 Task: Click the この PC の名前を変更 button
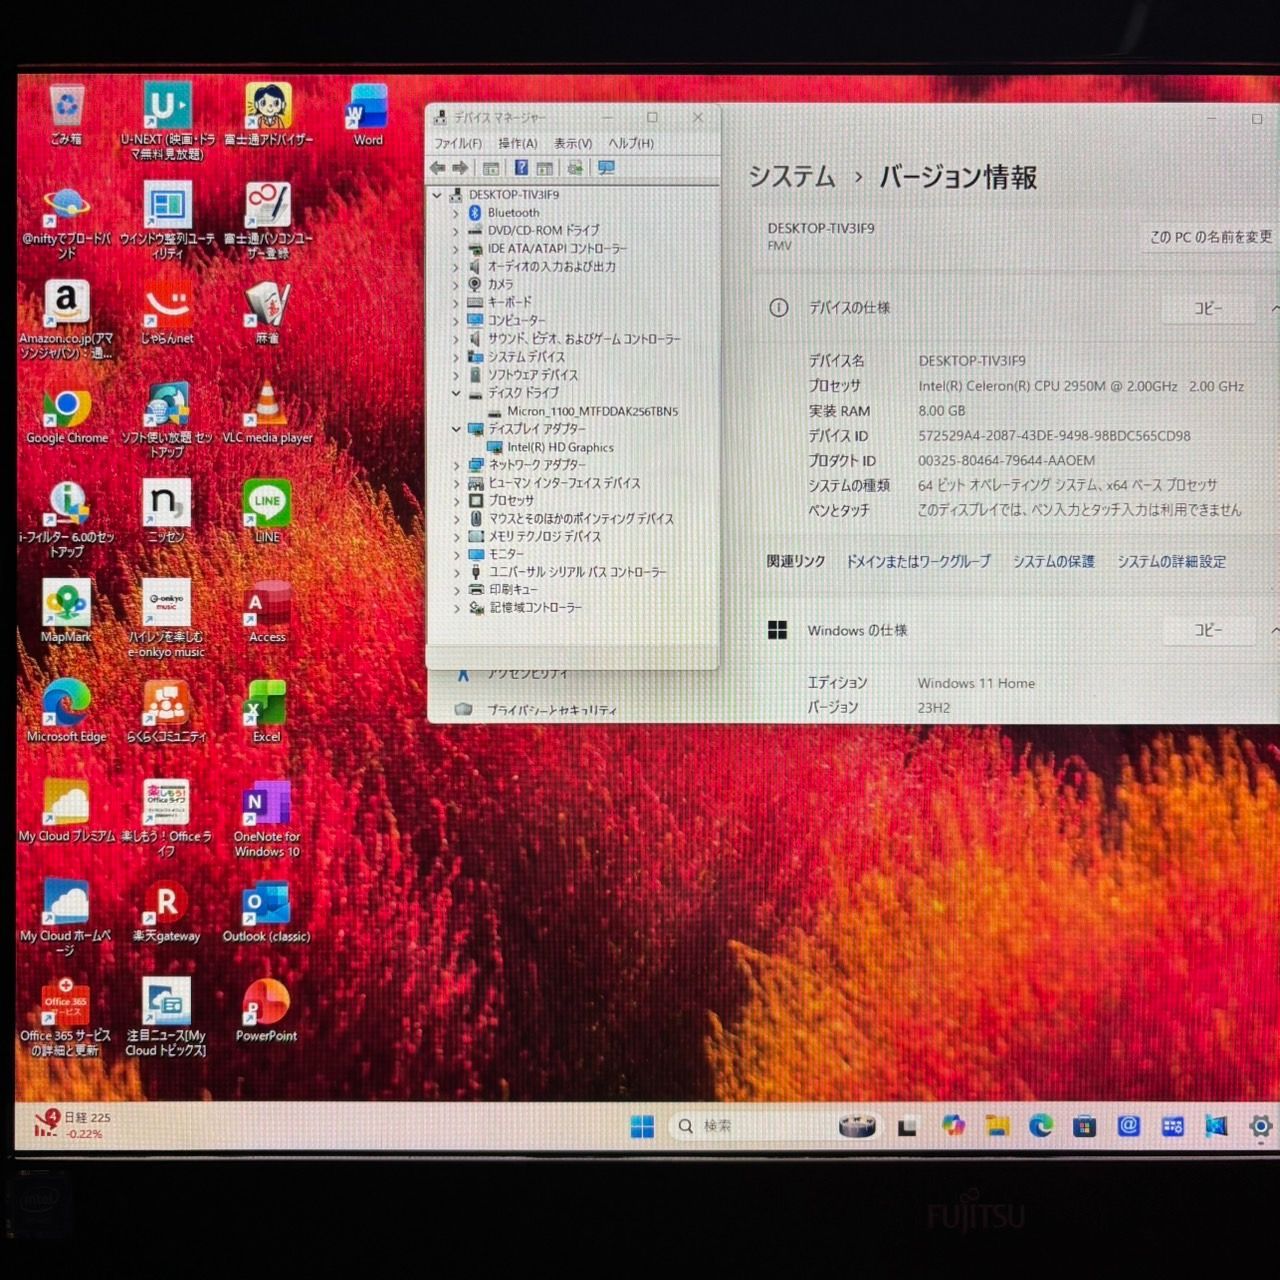pyautogui.click(x=1210, y=237)
